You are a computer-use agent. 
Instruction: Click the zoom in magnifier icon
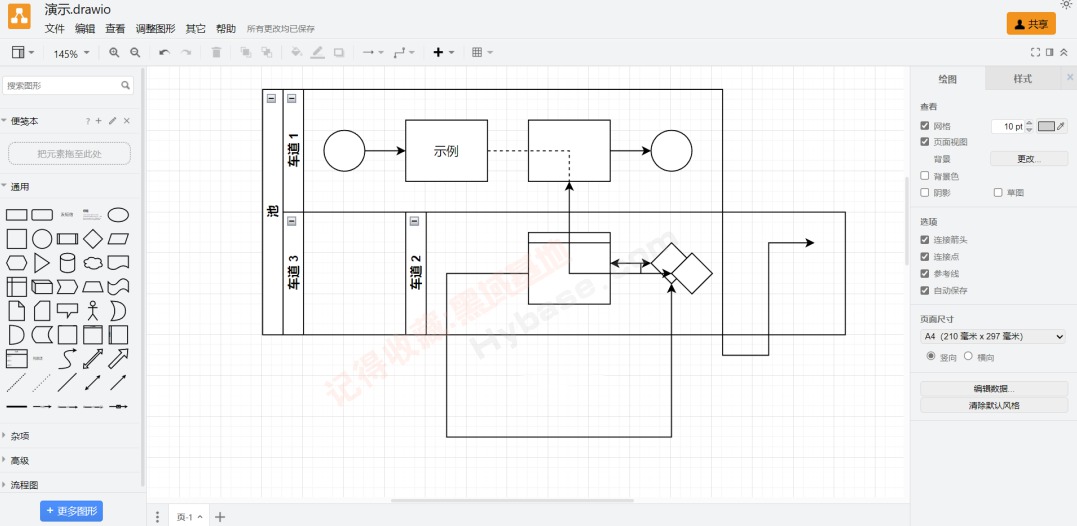[x=114, y=53]
